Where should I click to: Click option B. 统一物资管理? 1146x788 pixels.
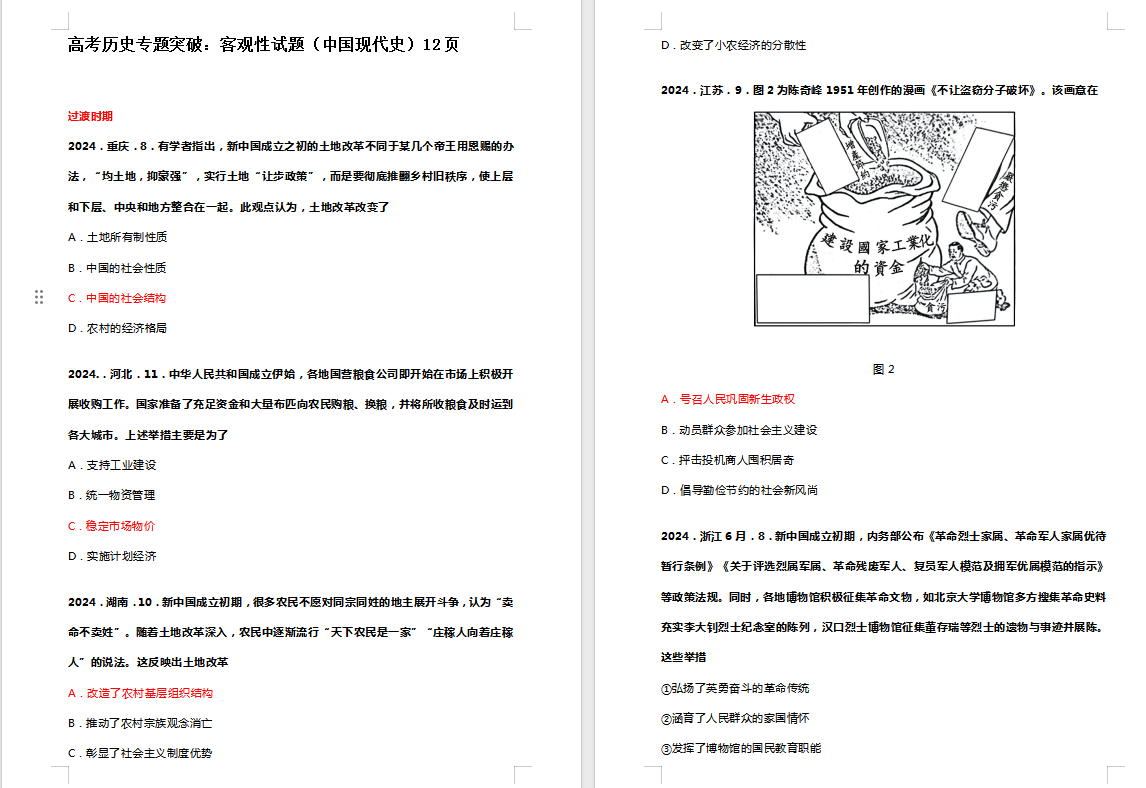[x=111, y=495]
